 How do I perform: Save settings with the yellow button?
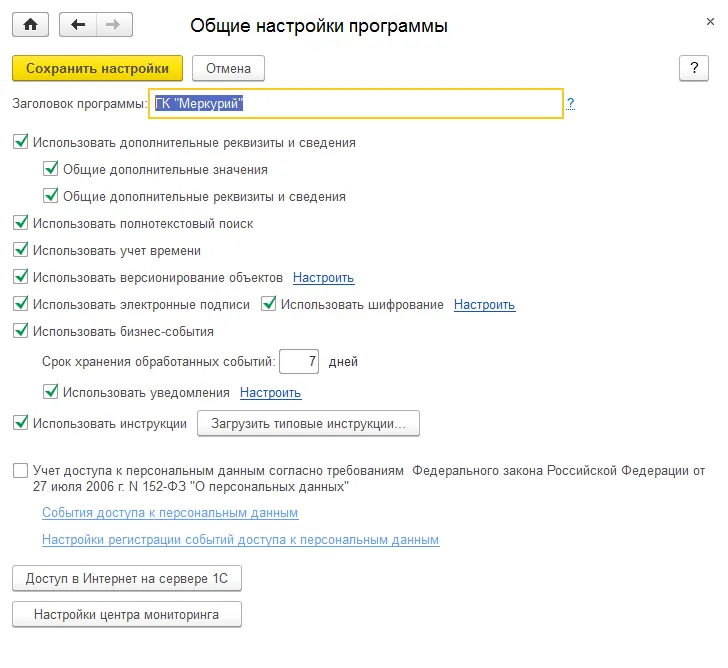(x=98, y=68)
